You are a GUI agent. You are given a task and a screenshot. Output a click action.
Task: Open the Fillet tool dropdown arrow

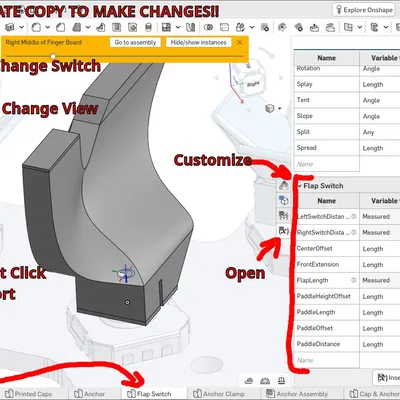tap(47, 27)
